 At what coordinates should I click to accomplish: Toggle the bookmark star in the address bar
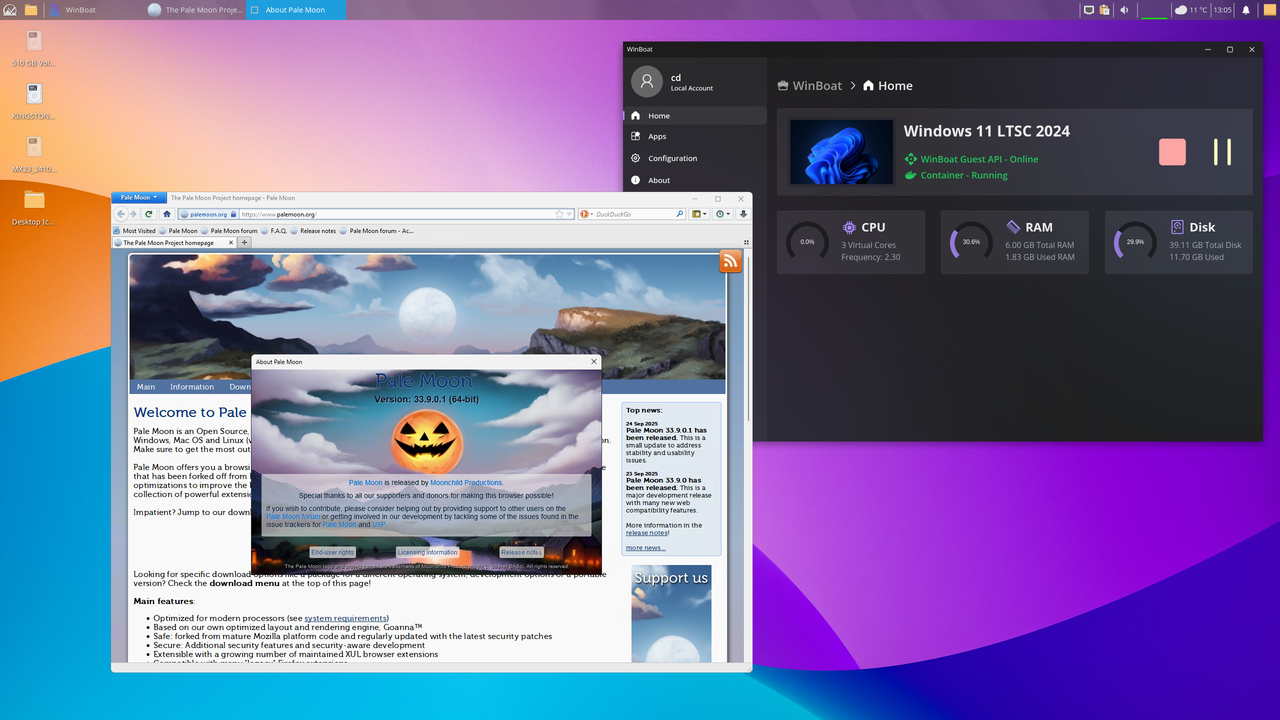[x=558, y=213]
